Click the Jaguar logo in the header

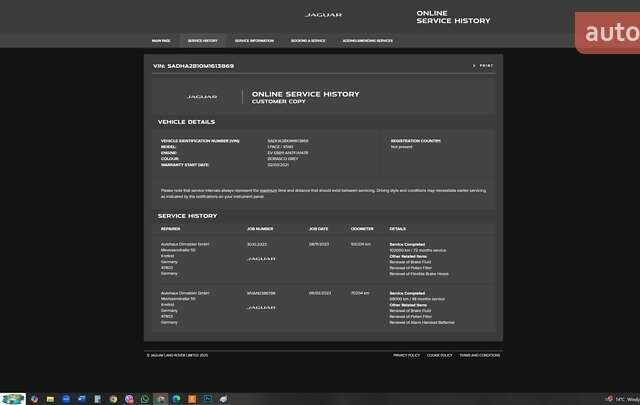pos(323,15)
